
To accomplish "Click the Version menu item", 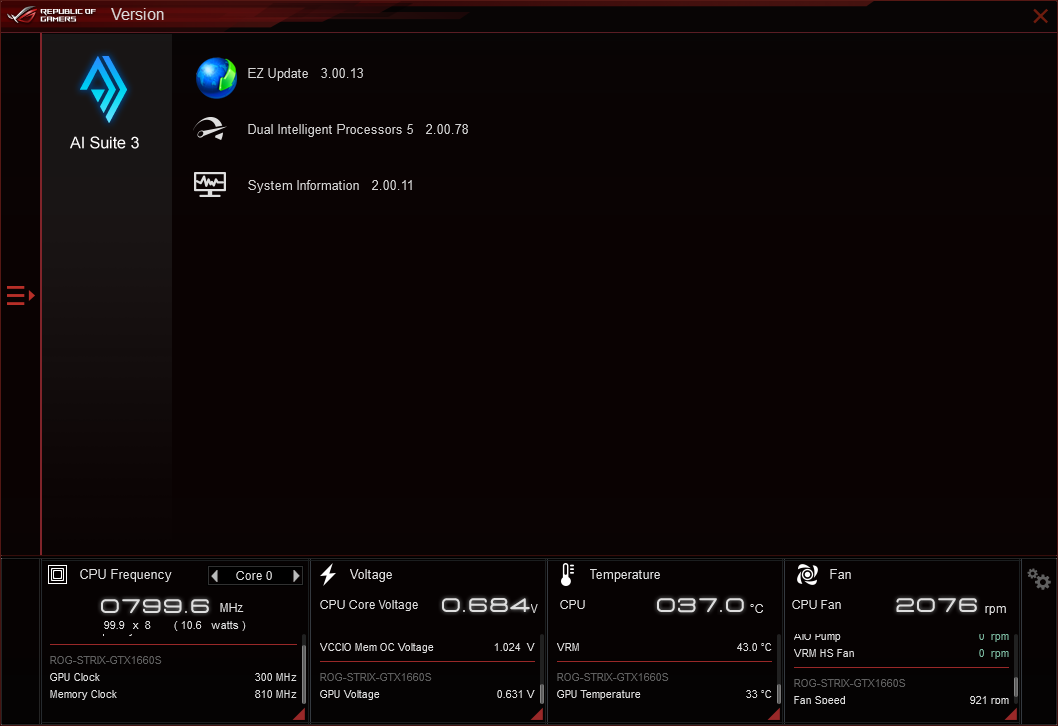I will (137, 14).
